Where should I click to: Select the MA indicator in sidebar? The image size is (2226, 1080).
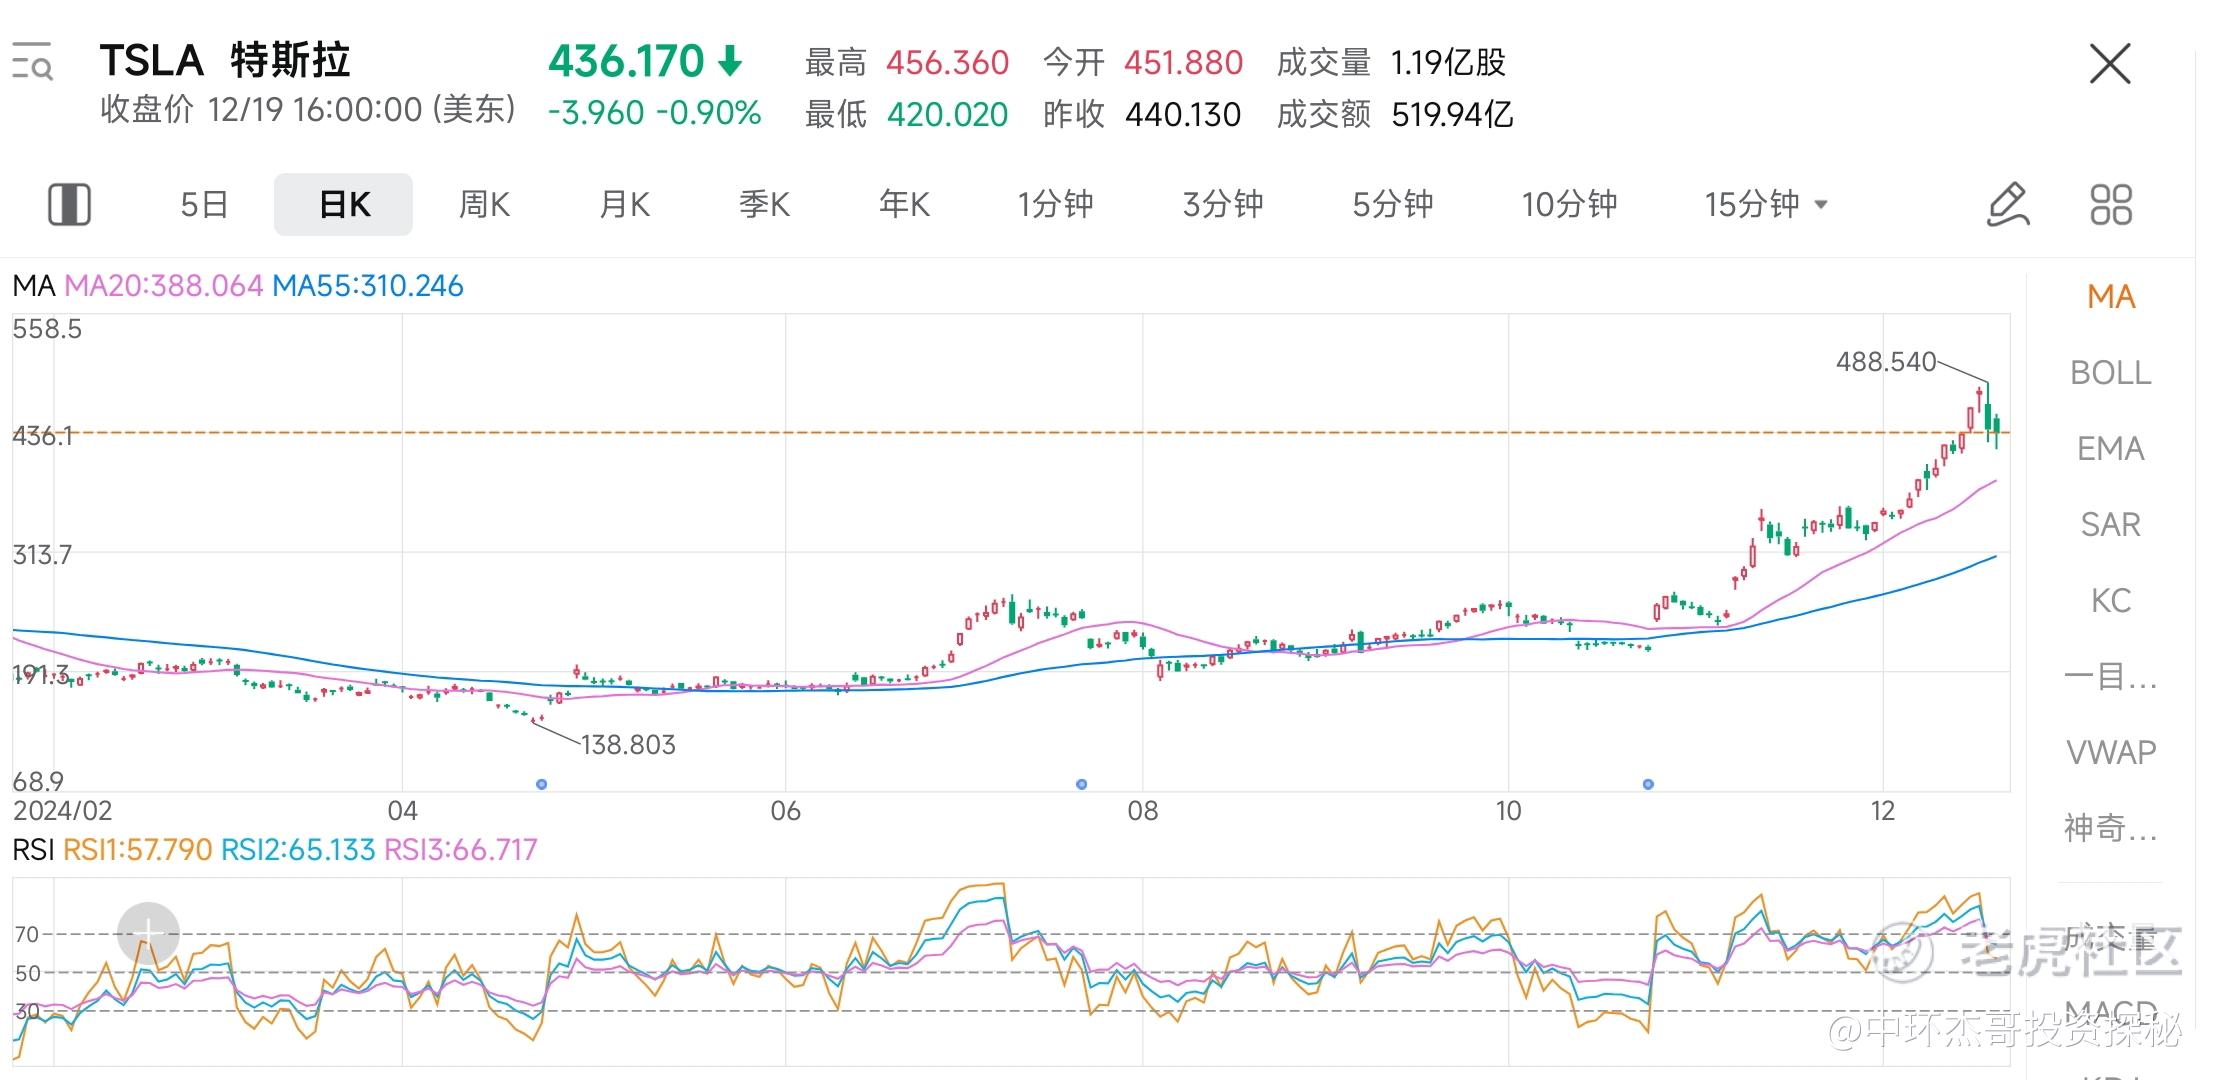(x=2111, y=297)
